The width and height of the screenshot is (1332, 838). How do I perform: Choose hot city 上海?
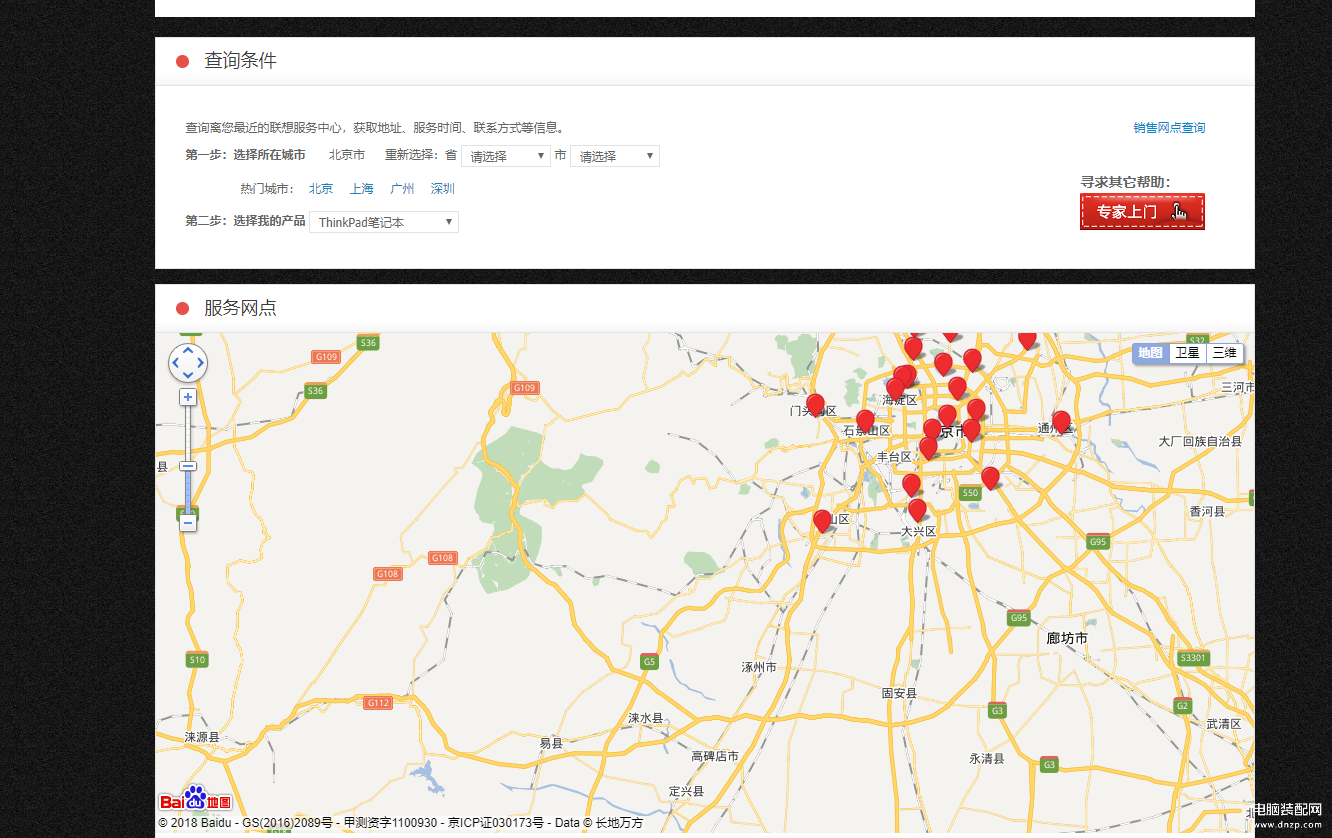tap(362, 188)
